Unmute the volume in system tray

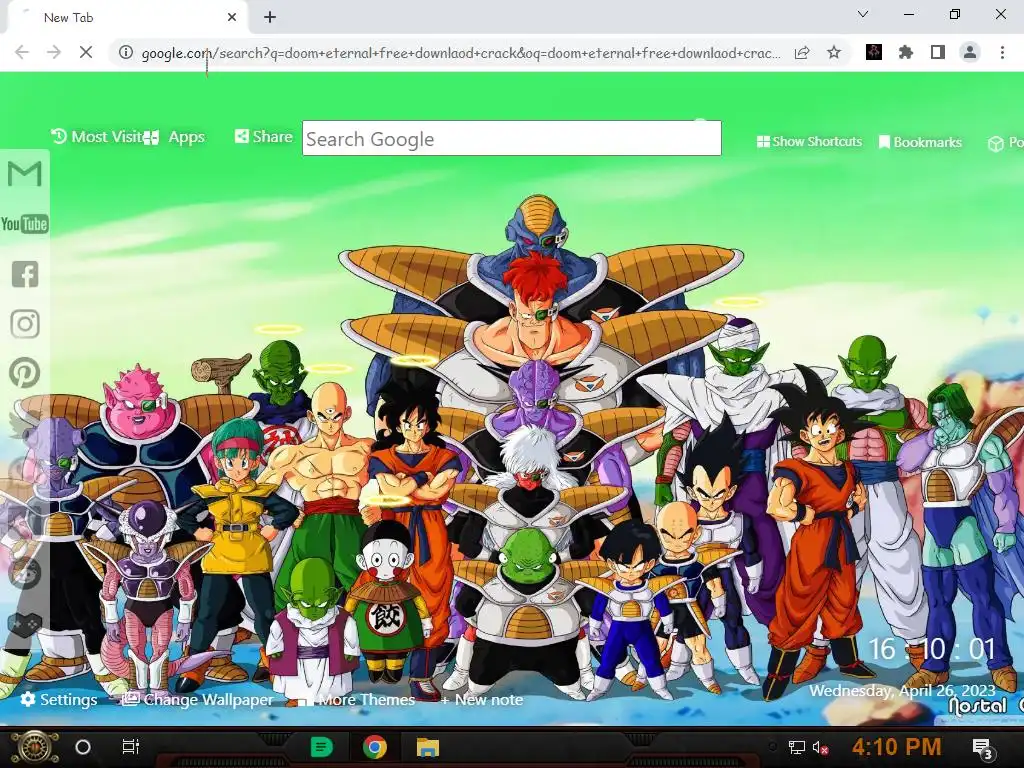[x=821, y=747]
